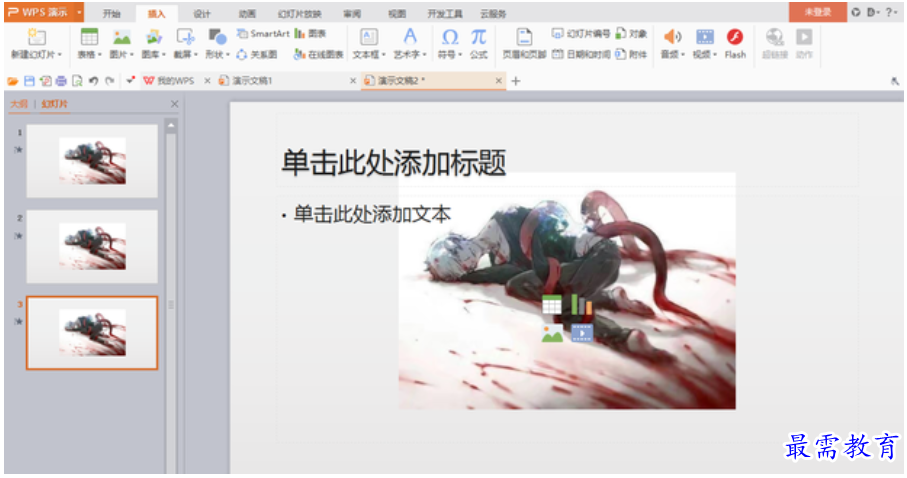Open the WPS 演示 application menu arrow
This screenshot has height=478, width=907.
point(79,12)
